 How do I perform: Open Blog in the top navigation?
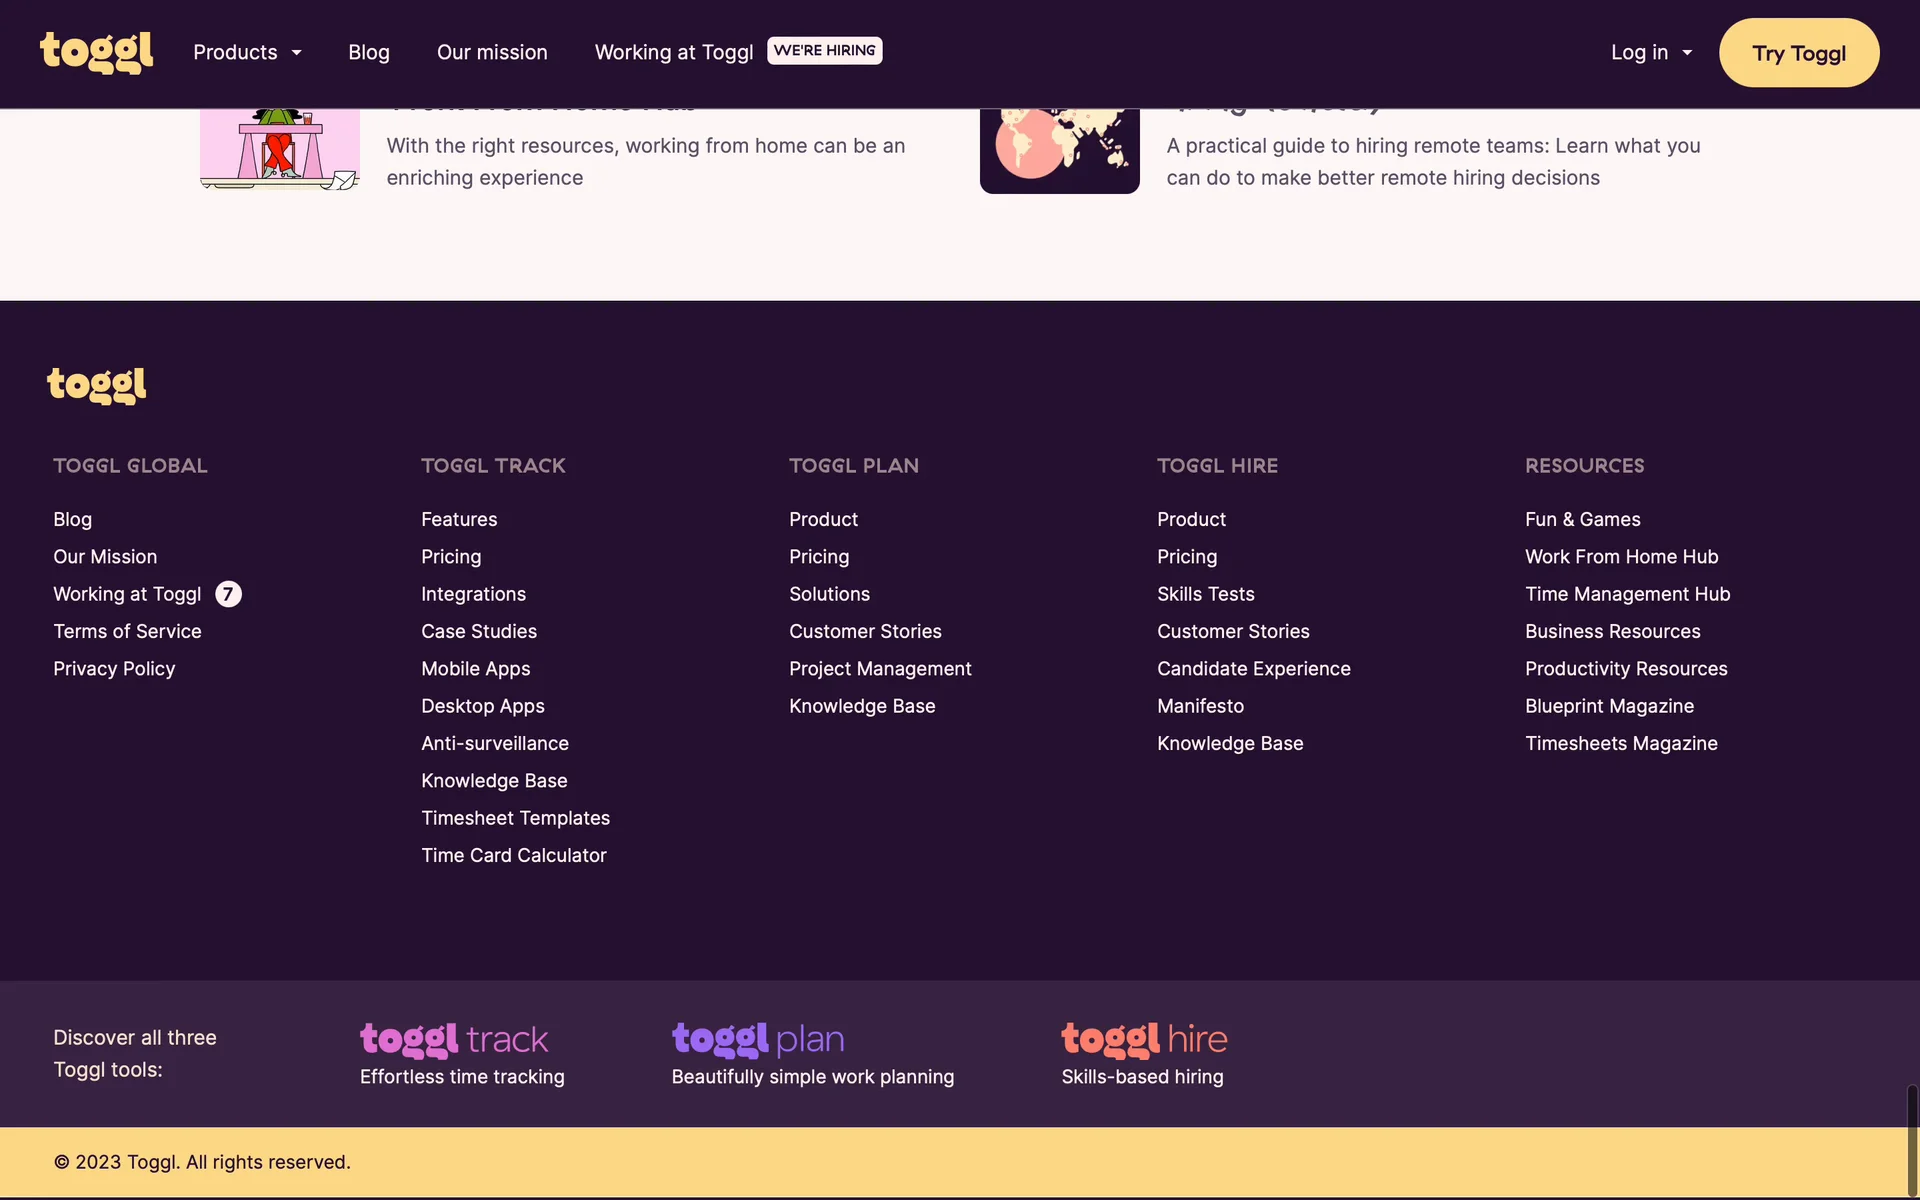pos(369,52)
